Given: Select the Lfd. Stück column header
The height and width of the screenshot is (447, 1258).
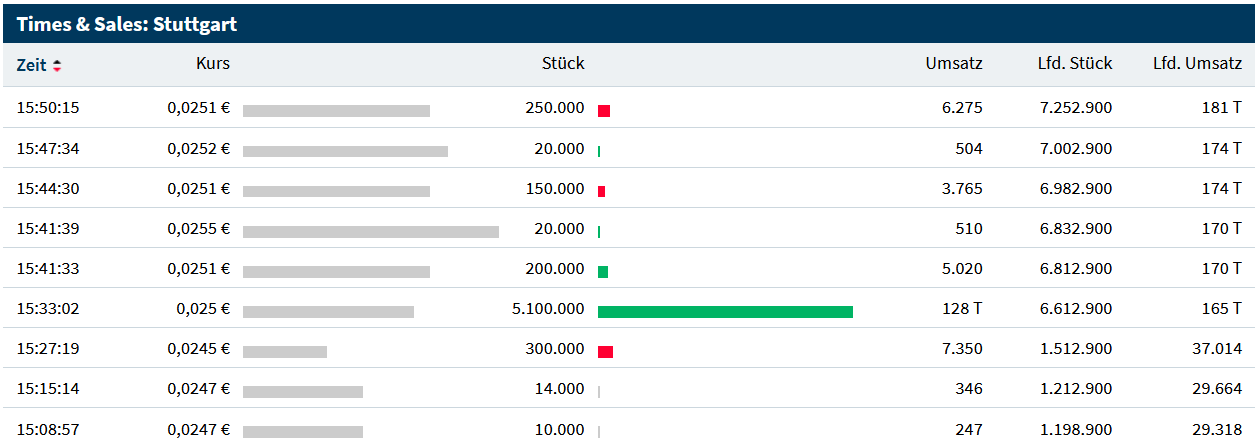Looking at the screenshot, I should coord(1074,64).
